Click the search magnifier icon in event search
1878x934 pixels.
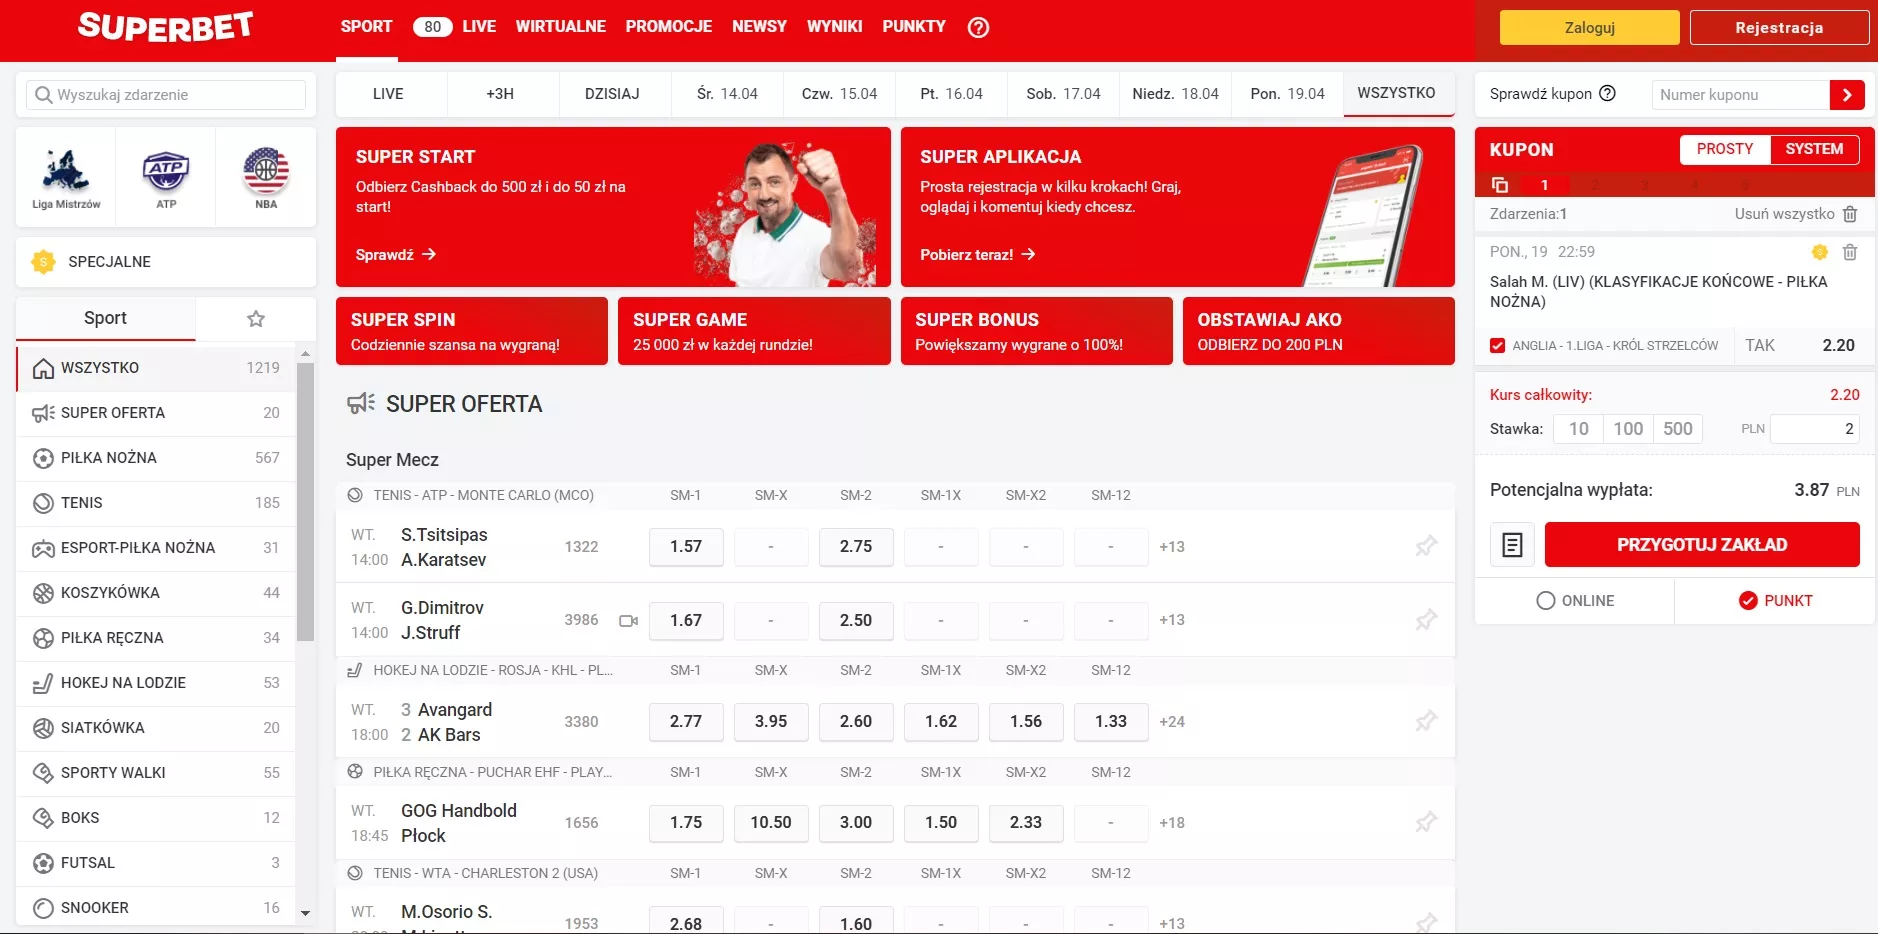tap(44, 94)
